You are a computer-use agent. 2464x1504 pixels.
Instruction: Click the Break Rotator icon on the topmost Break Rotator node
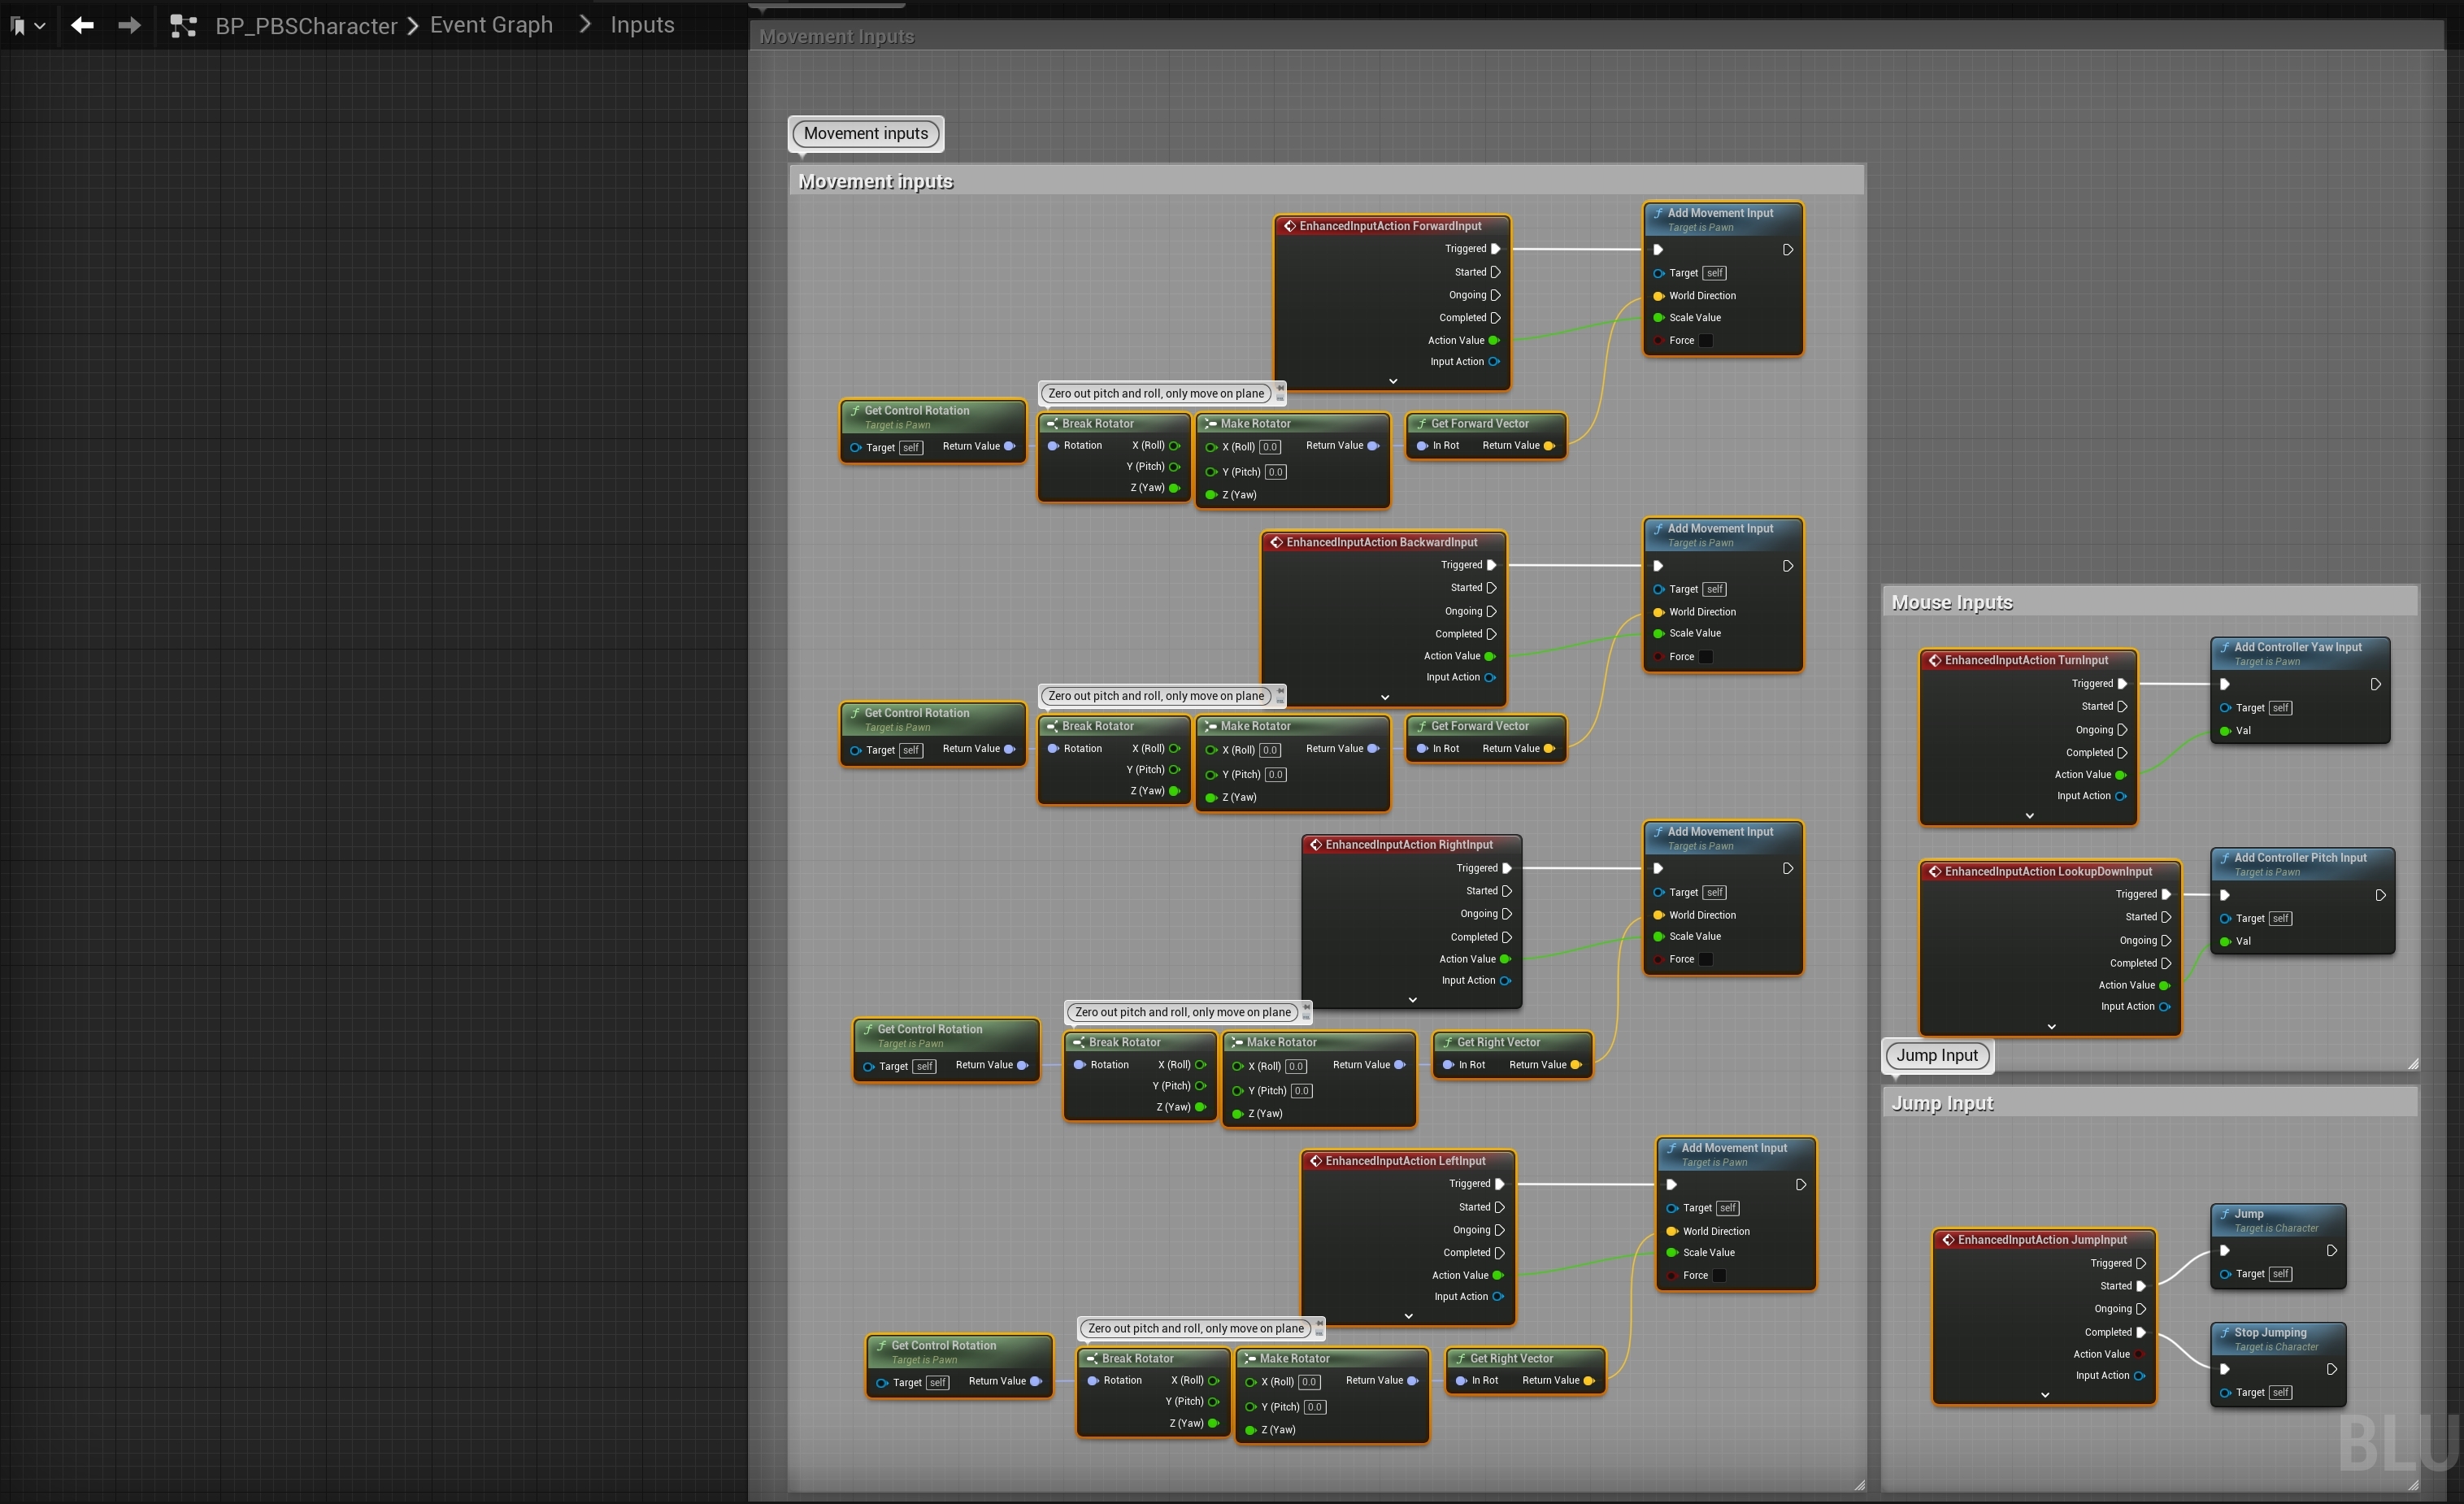click(1052, 424)
